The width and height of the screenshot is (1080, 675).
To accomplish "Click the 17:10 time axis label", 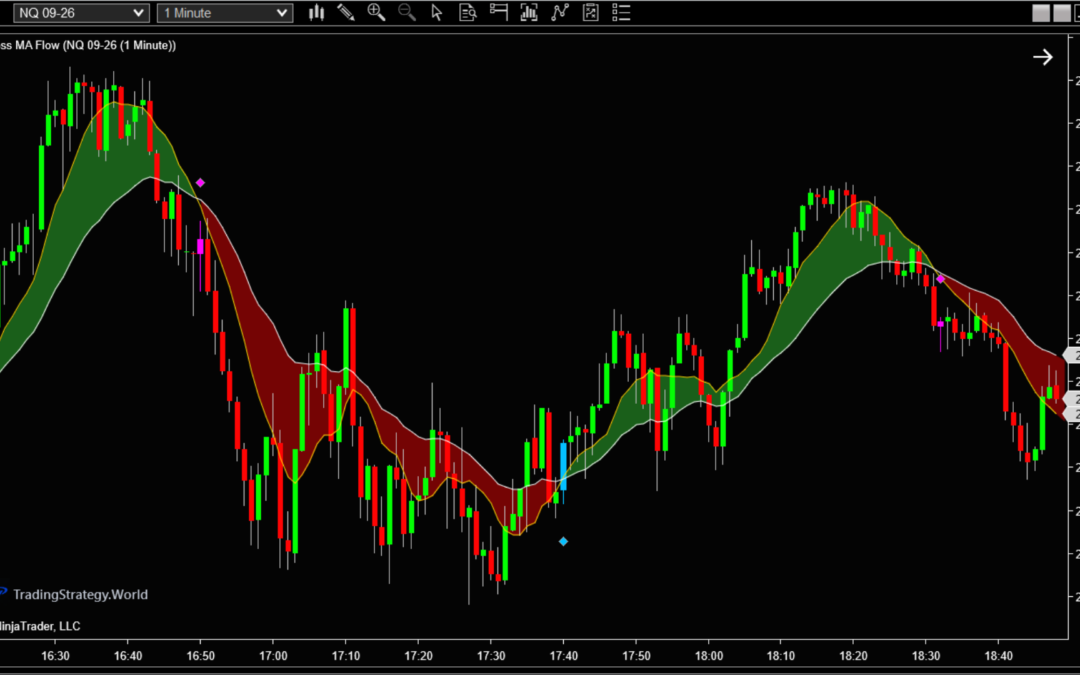I will [346, 655].
